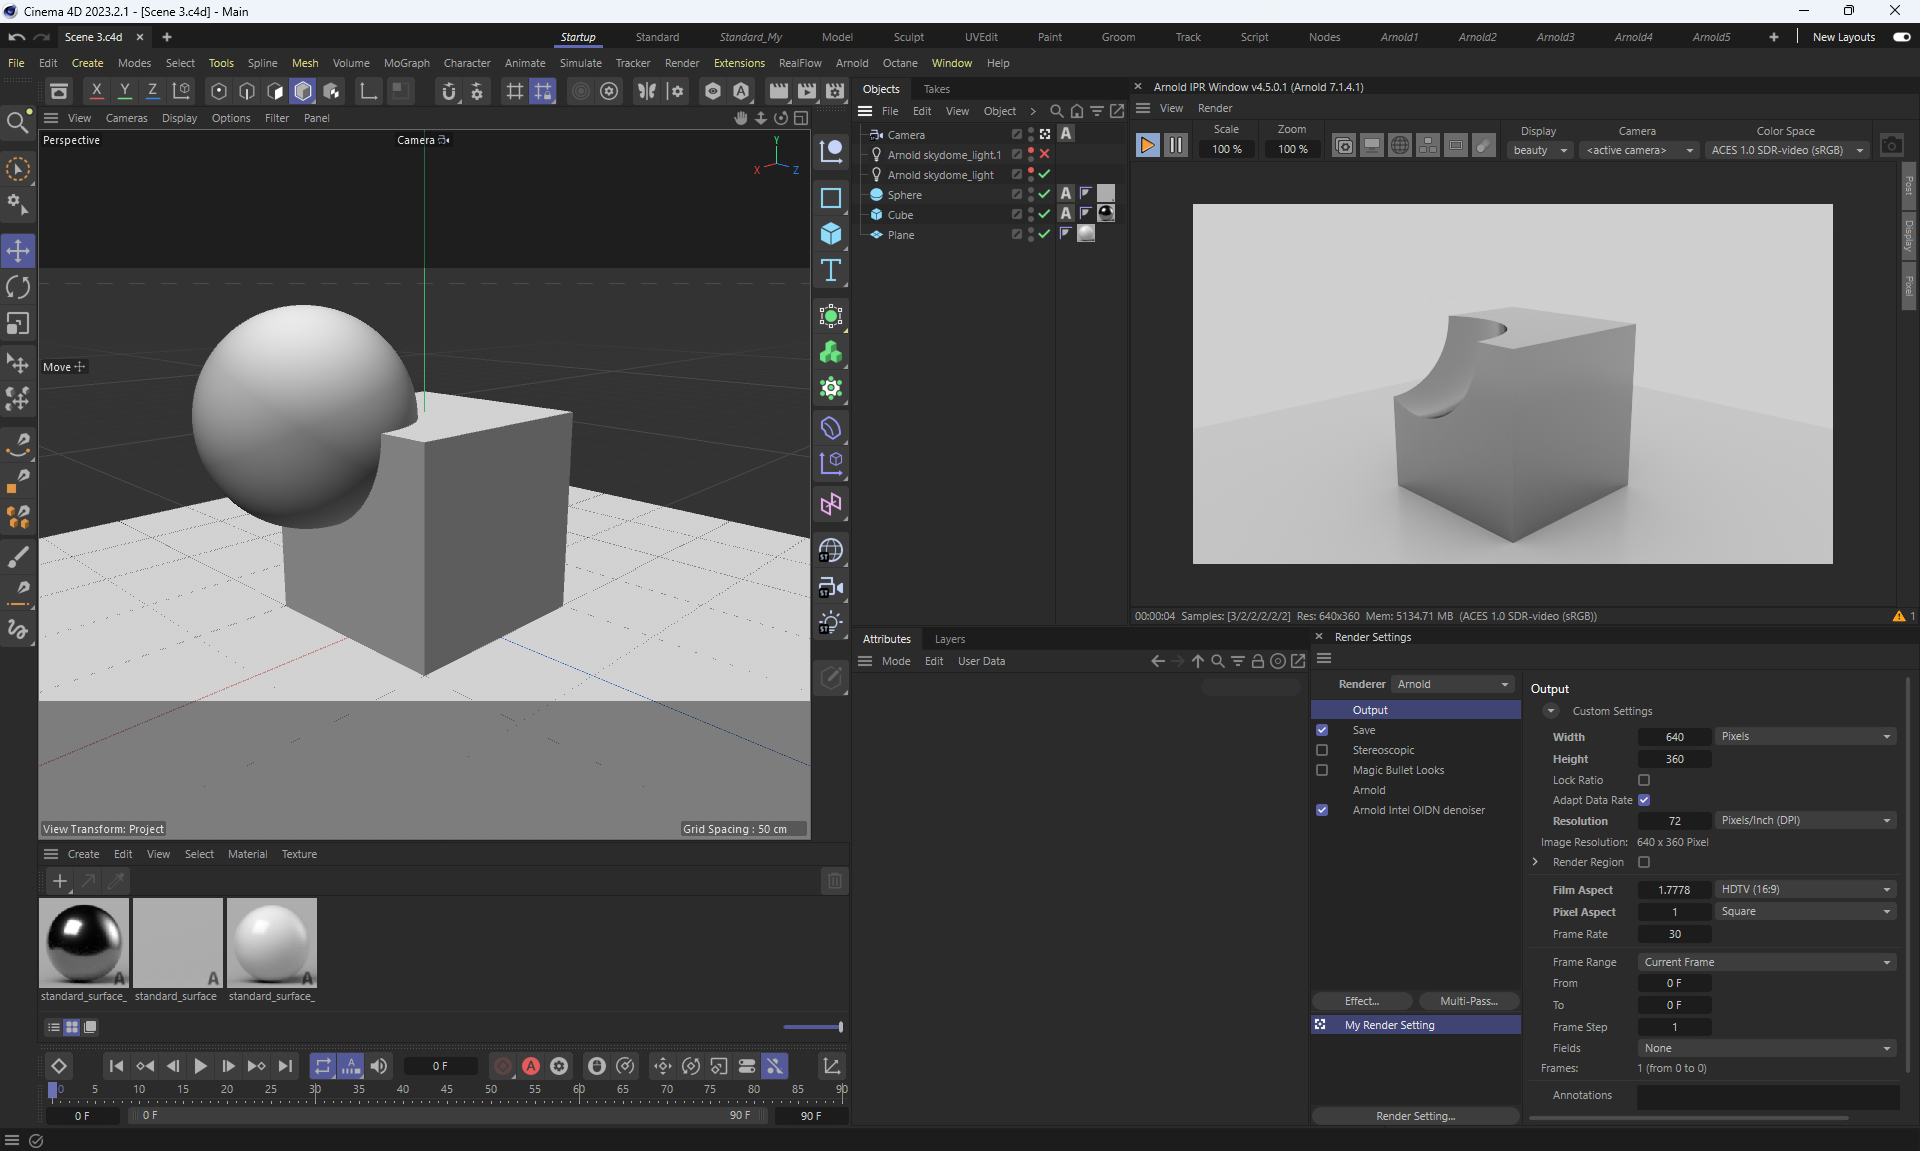
Task: Start Arnold IPR render play button
Action: [1147, 146]
